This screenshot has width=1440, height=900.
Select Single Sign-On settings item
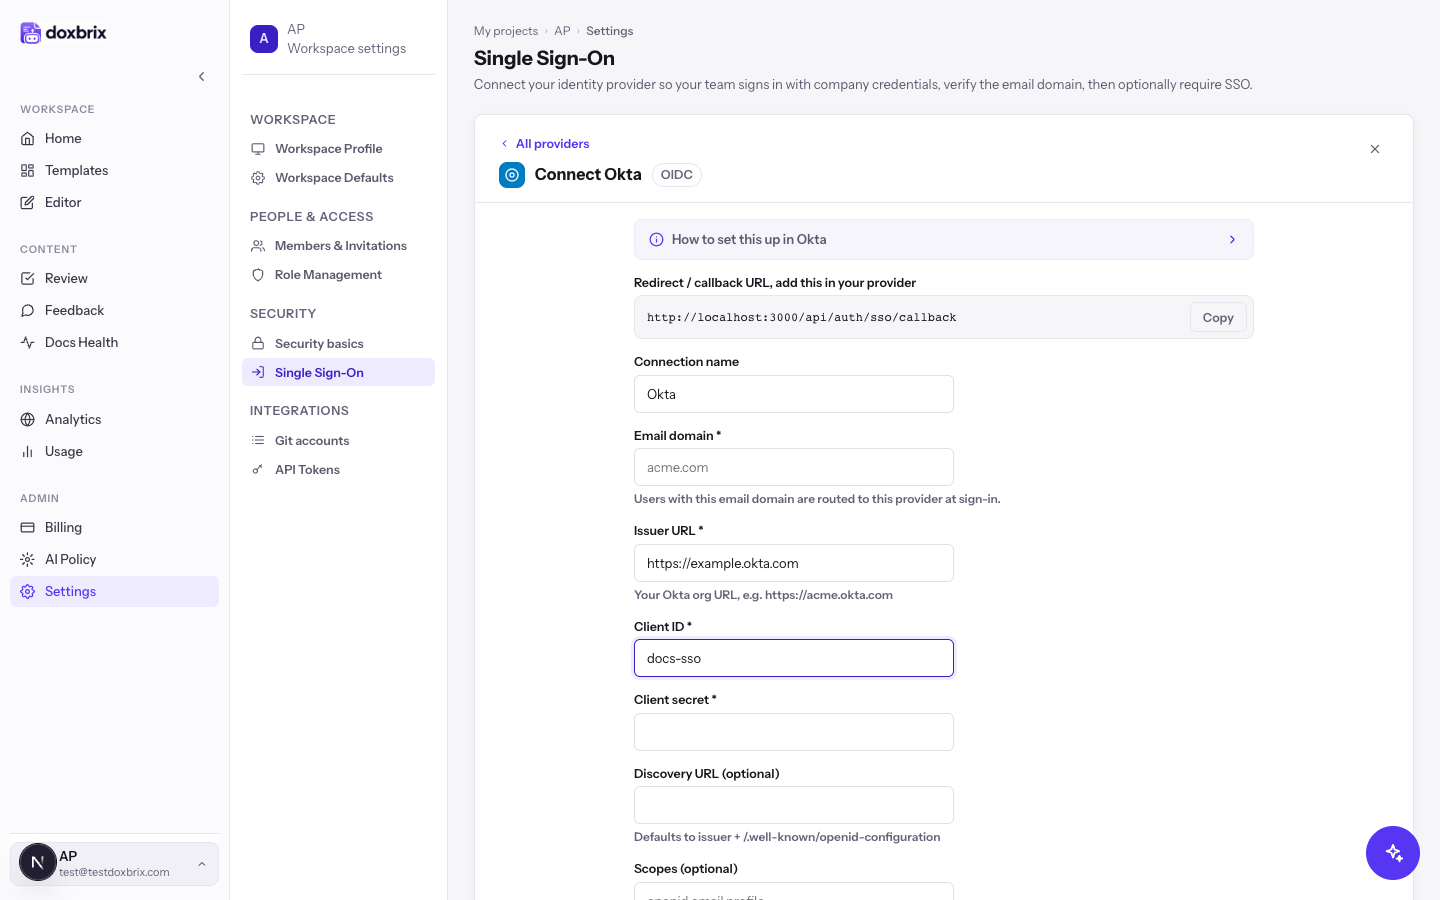[x=338, y=372]
